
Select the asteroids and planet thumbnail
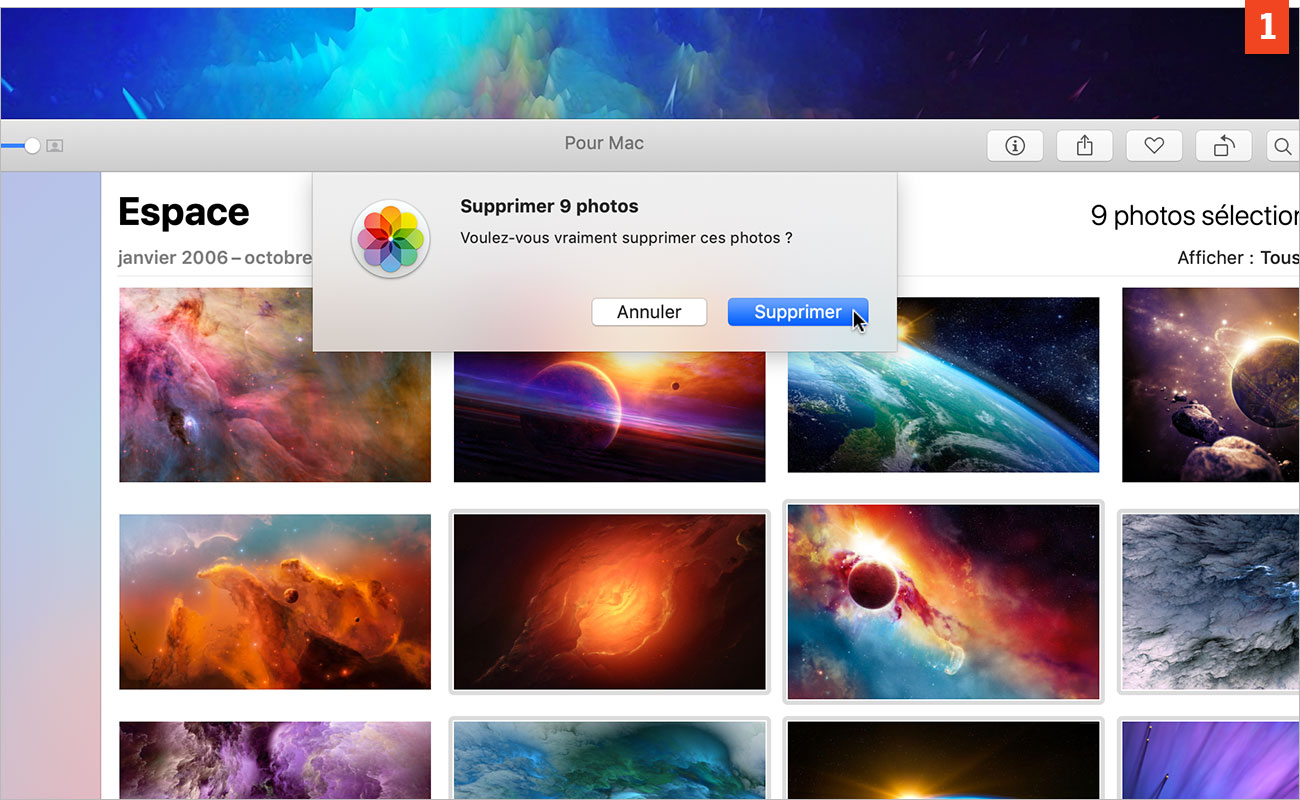[1211, 385]
